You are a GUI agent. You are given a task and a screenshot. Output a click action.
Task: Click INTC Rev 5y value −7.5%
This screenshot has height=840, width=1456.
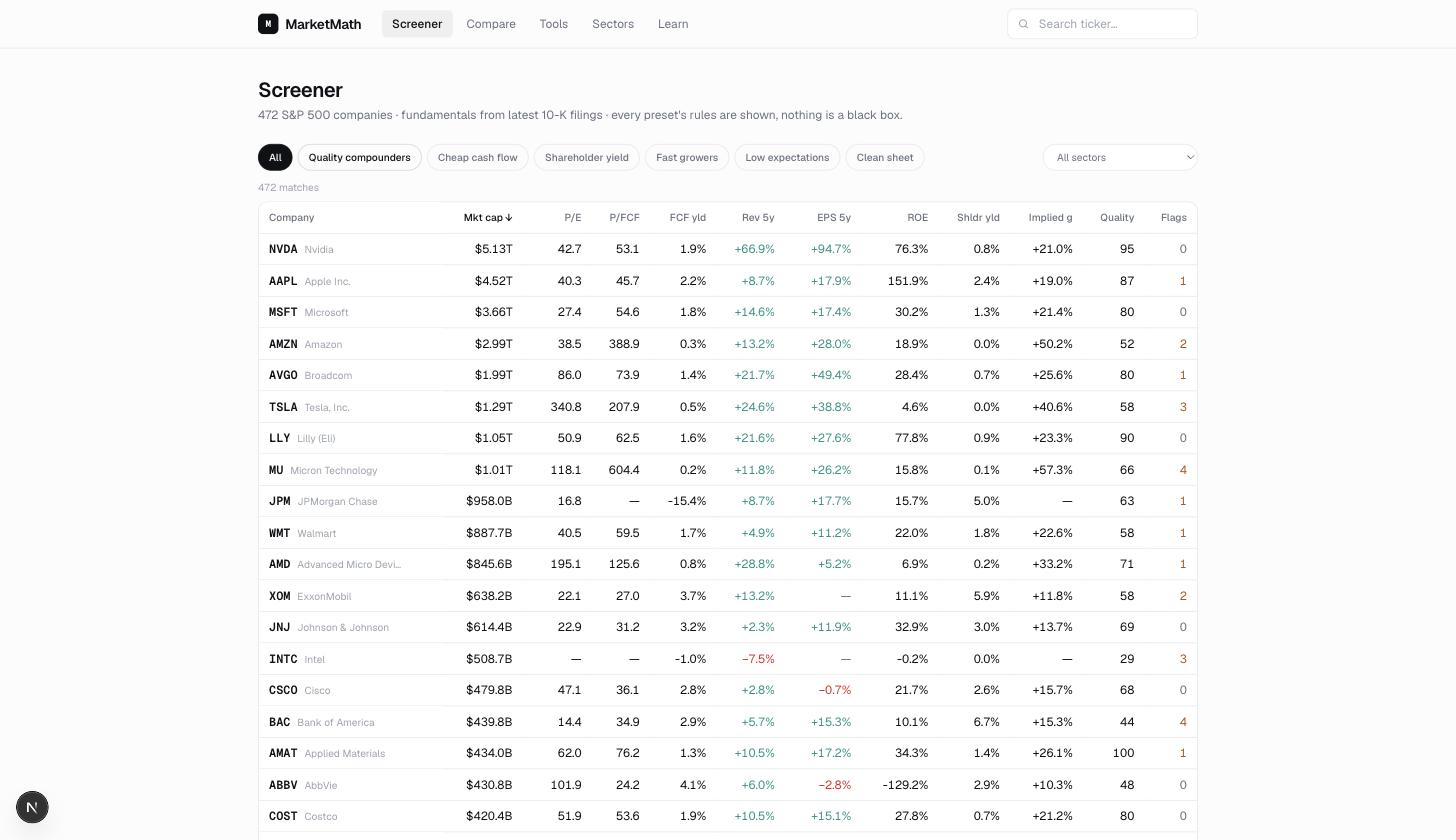click(x=758, y=659)
